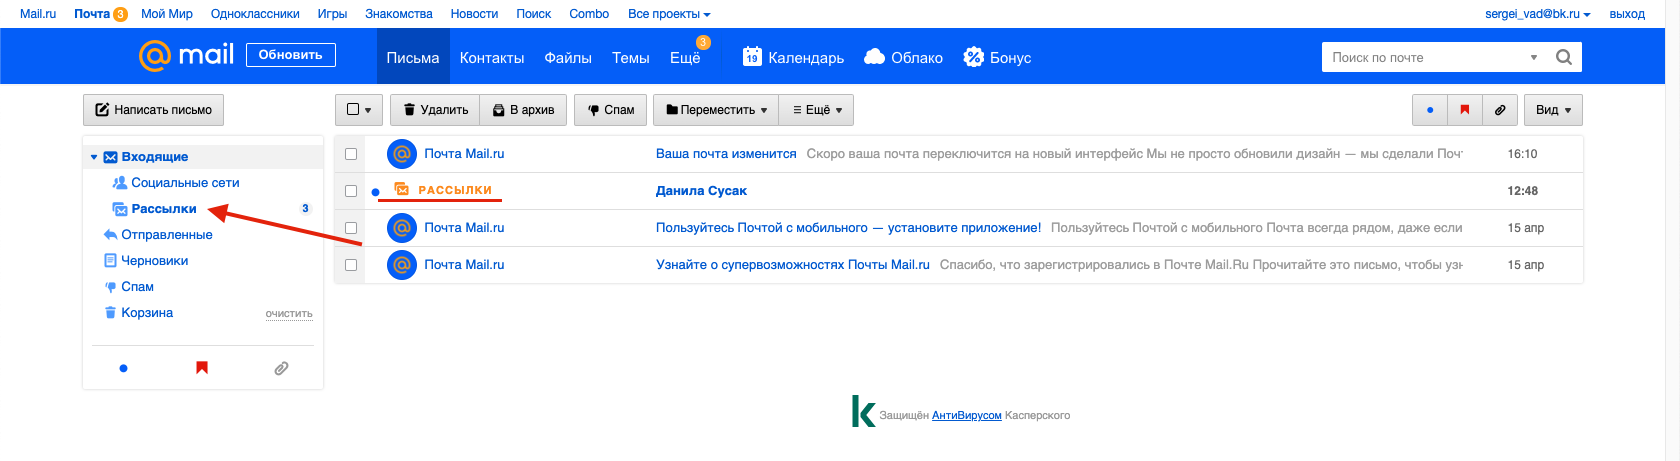Screen dimensions: 1680x461
Task: Open Знакомства link in top bar
Action: click(399, 14)
